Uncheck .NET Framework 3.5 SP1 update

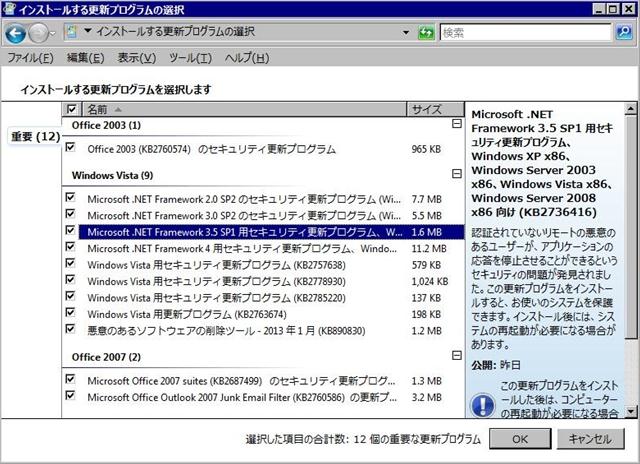(x=70, y=230)
